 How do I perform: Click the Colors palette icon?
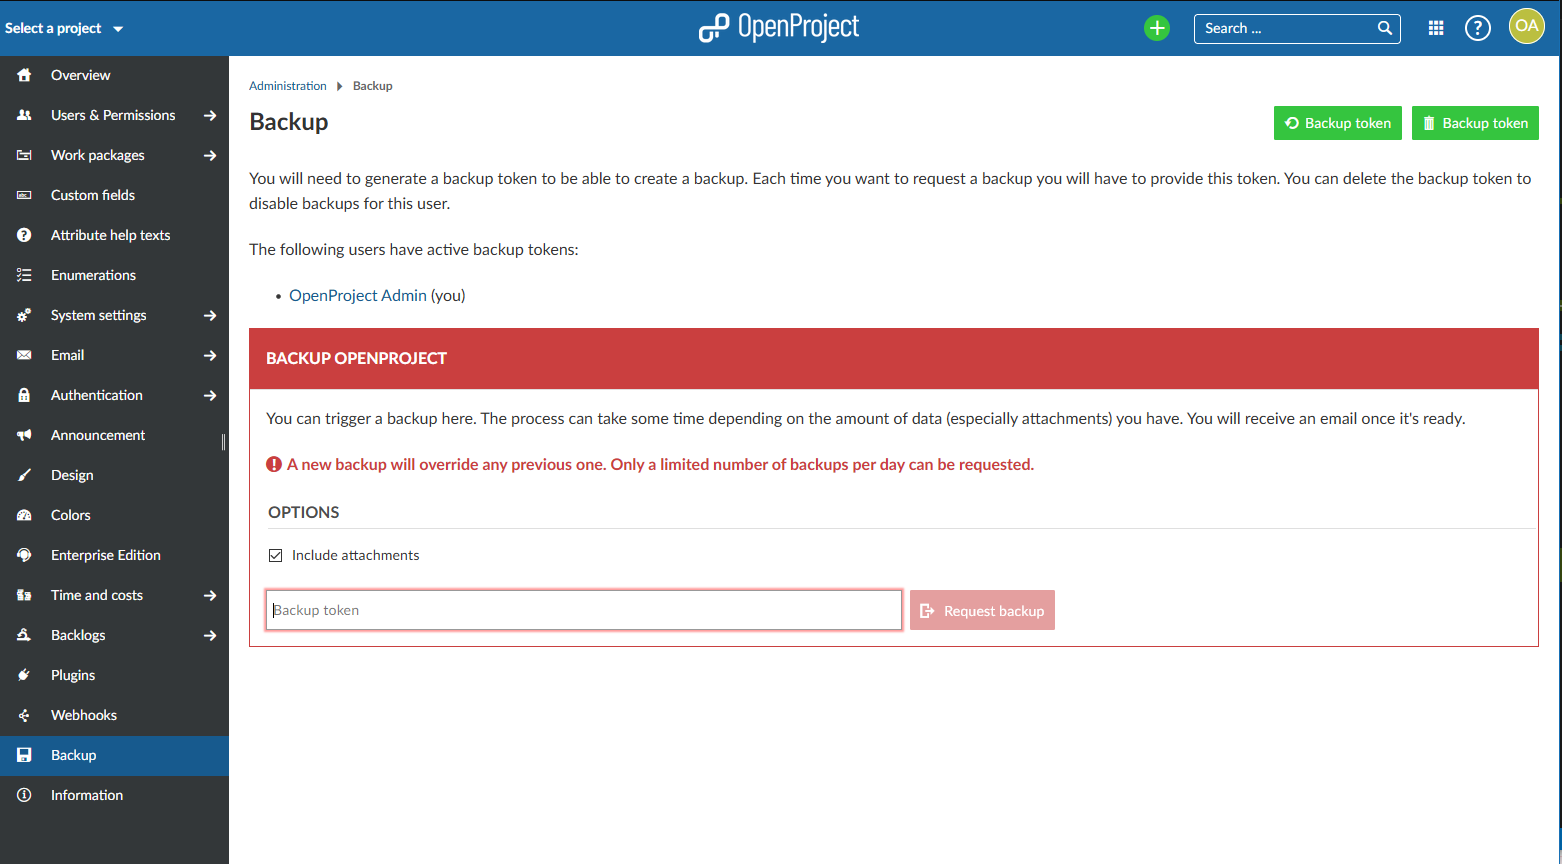click(24, 515)
